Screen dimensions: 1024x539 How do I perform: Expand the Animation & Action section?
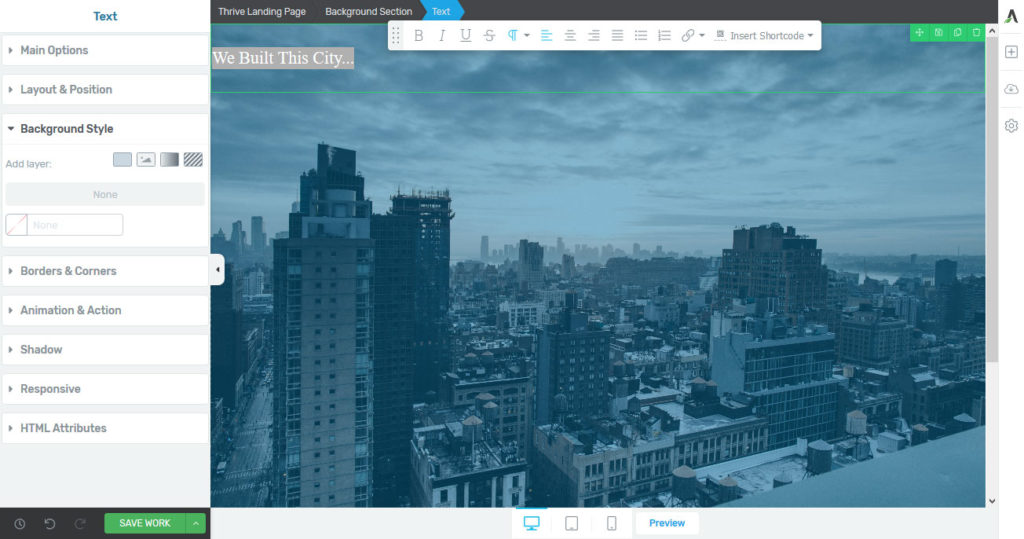pyautogui.click(x=105, y=310)
